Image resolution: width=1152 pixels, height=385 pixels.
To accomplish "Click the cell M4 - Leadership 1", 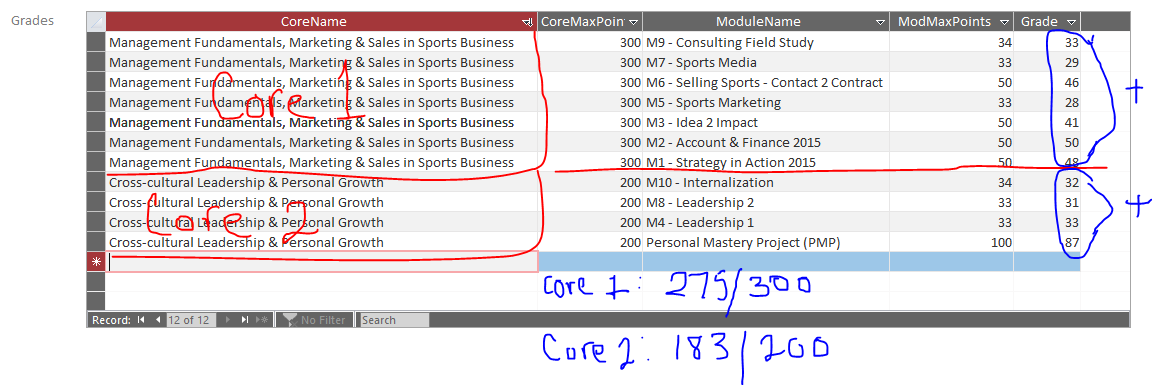I will tap(766, 222).
